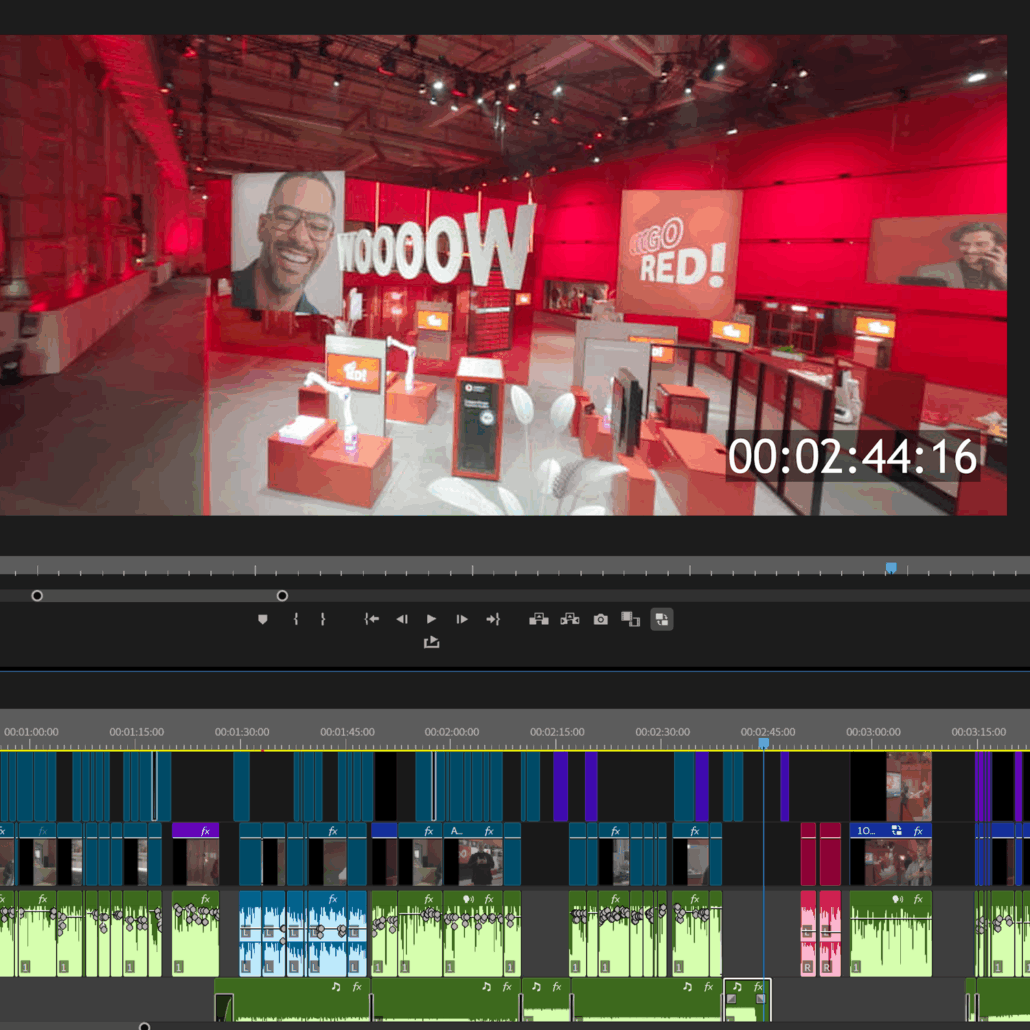Screen dimensions: 1030x1030
Task: Click the fx badge on the "10..." clip
Action: pyautogui.click(x=918, y=831)
